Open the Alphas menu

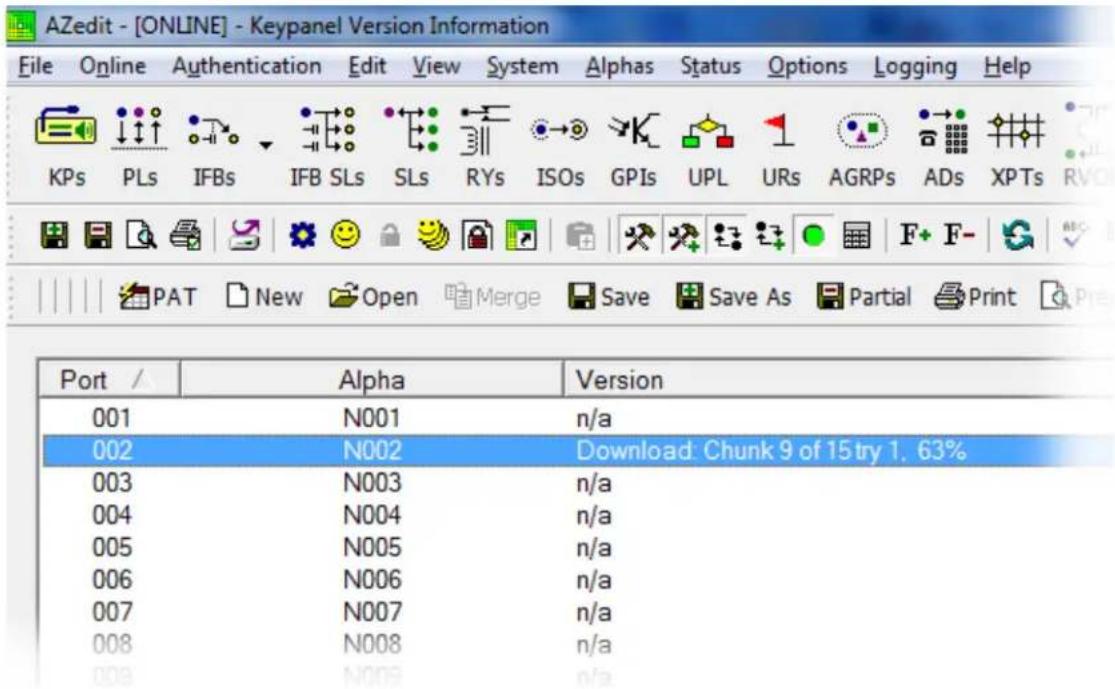[x=619, y=66]
